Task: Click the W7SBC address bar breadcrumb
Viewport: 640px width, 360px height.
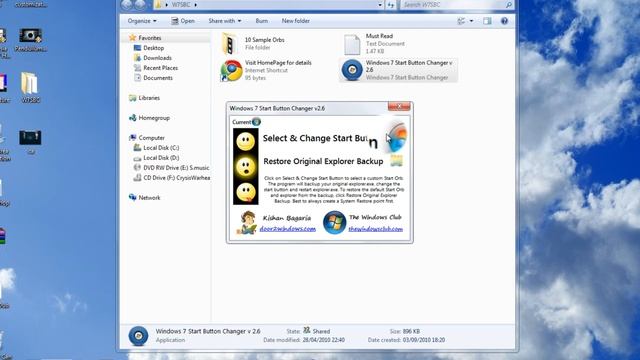Action: (x=181, y=5)
